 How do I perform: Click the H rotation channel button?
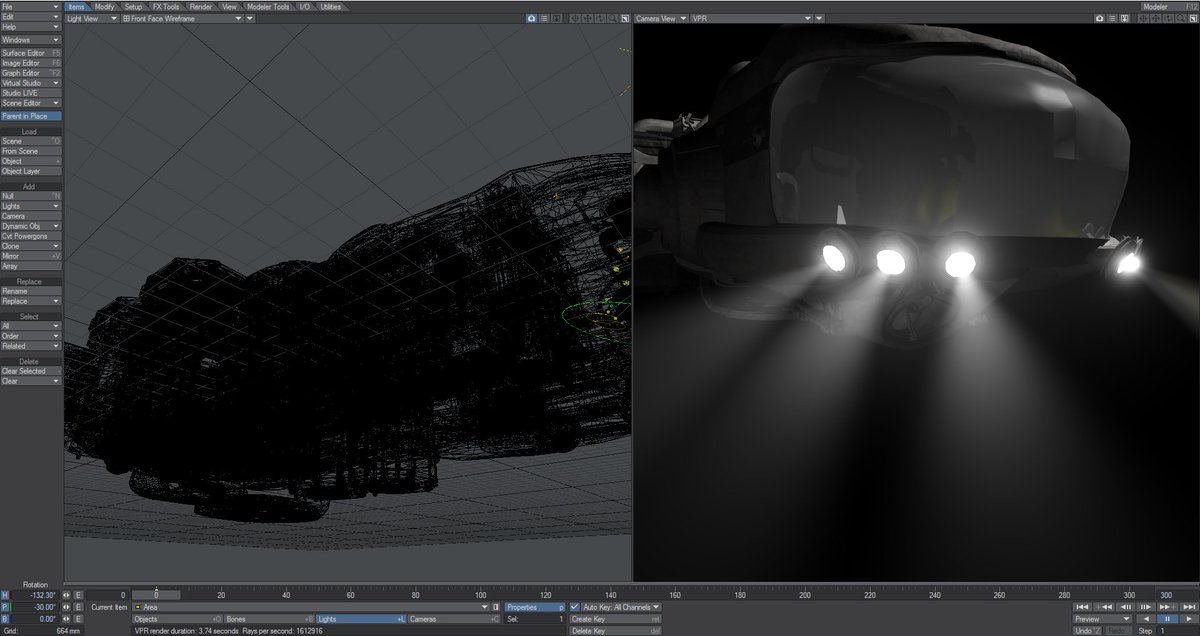pos(5,595)
